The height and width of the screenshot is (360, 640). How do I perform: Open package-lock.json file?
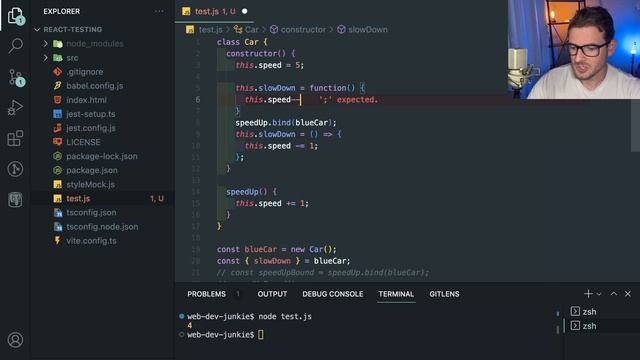pyautogui.click(x=103, y=156)
